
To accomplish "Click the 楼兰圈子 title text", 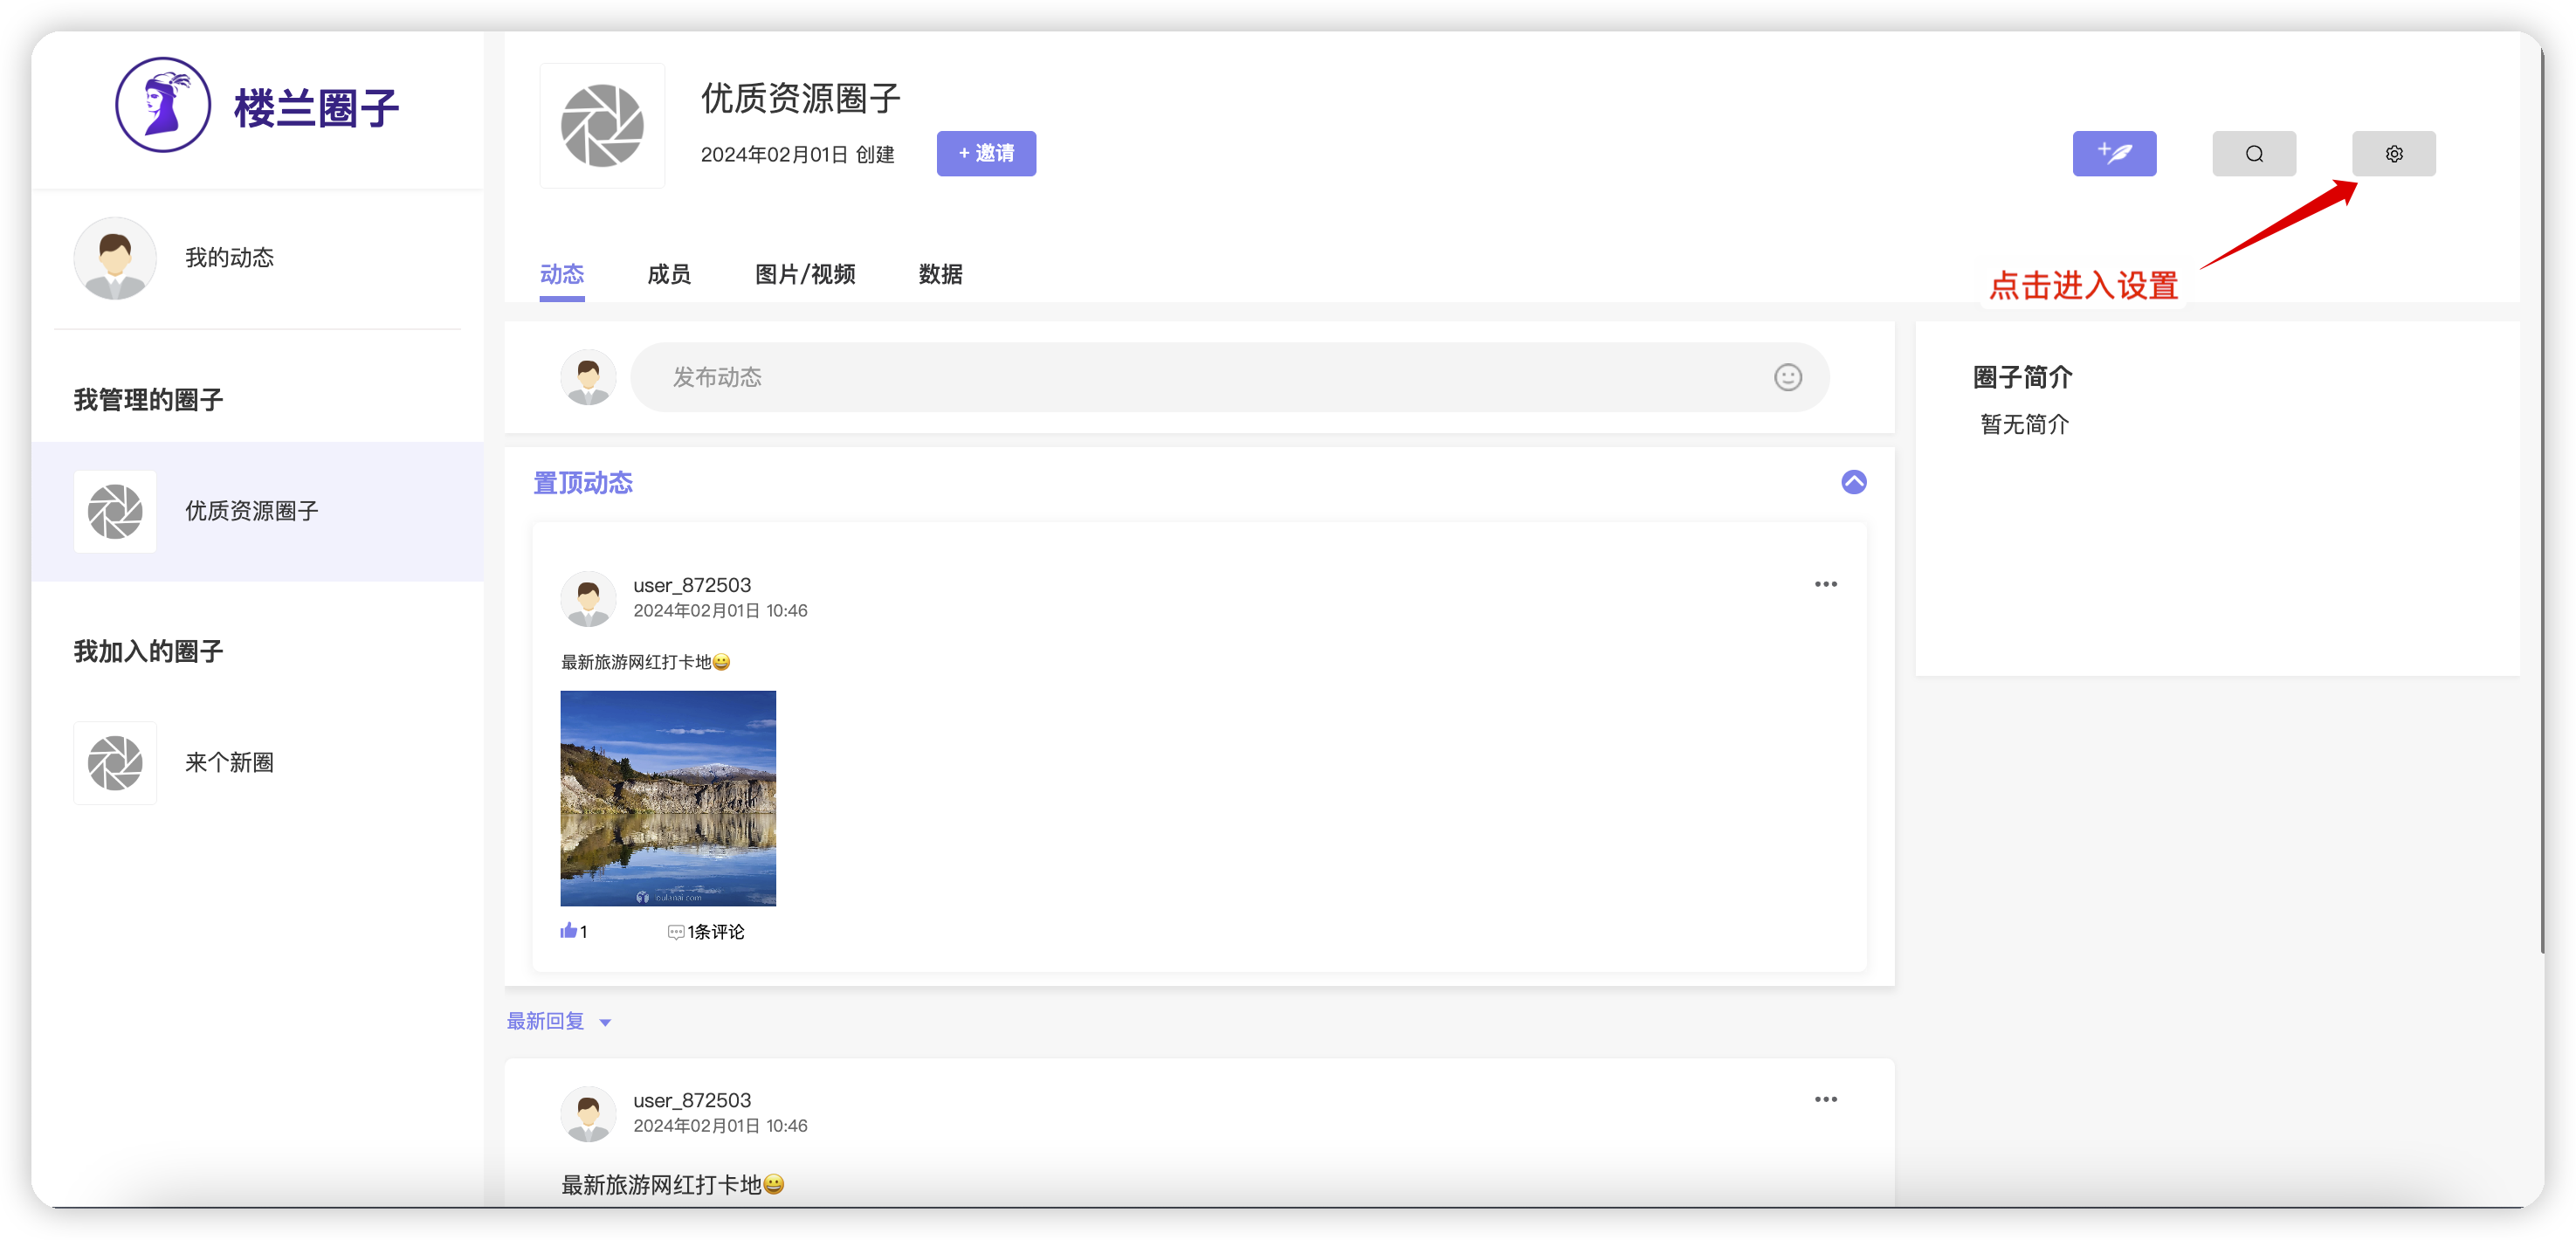I will pos(316,108).
